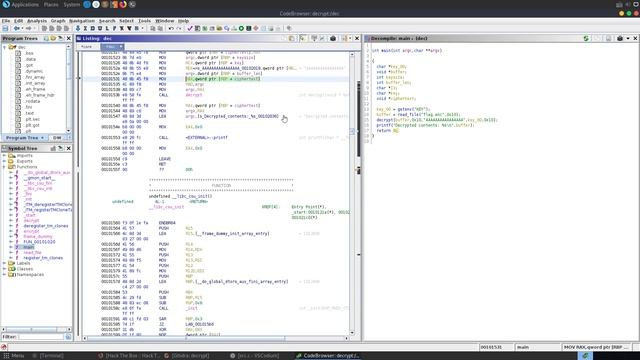Open the Applications menu in the top panel
Viewport: 640px width, 360px height.
point(24,4)
